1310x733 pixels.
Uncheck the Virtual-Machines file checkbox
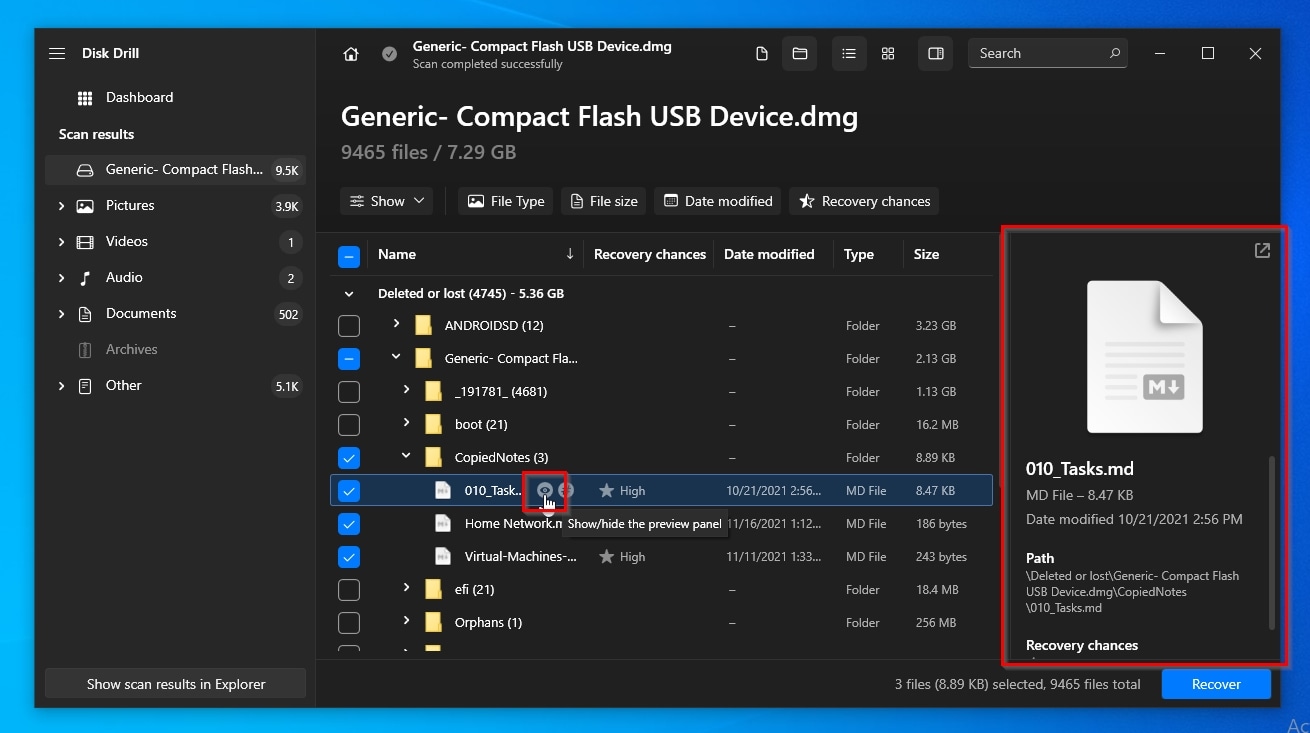pos(349,557)
